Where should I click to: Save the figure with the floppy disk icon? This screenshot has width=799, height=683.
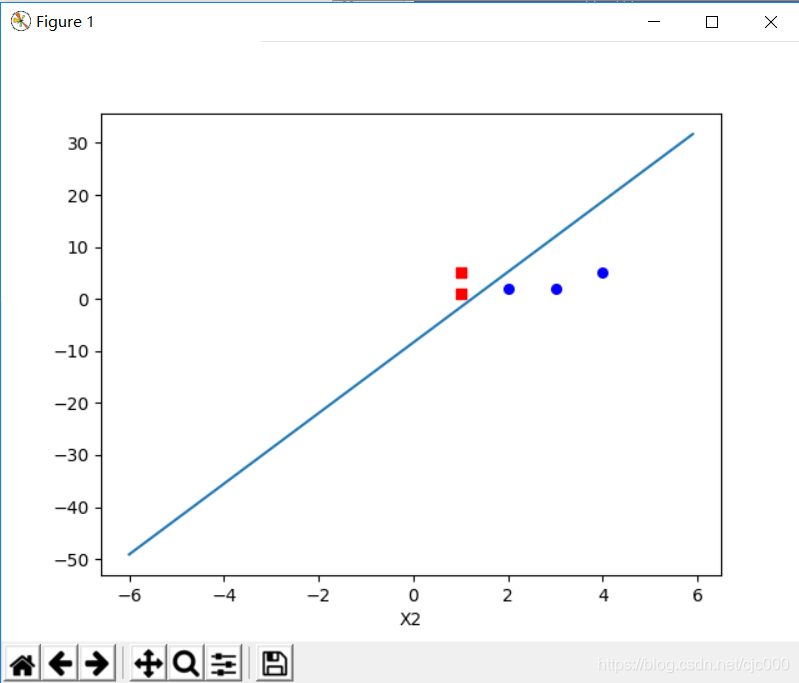coord(275,664)
